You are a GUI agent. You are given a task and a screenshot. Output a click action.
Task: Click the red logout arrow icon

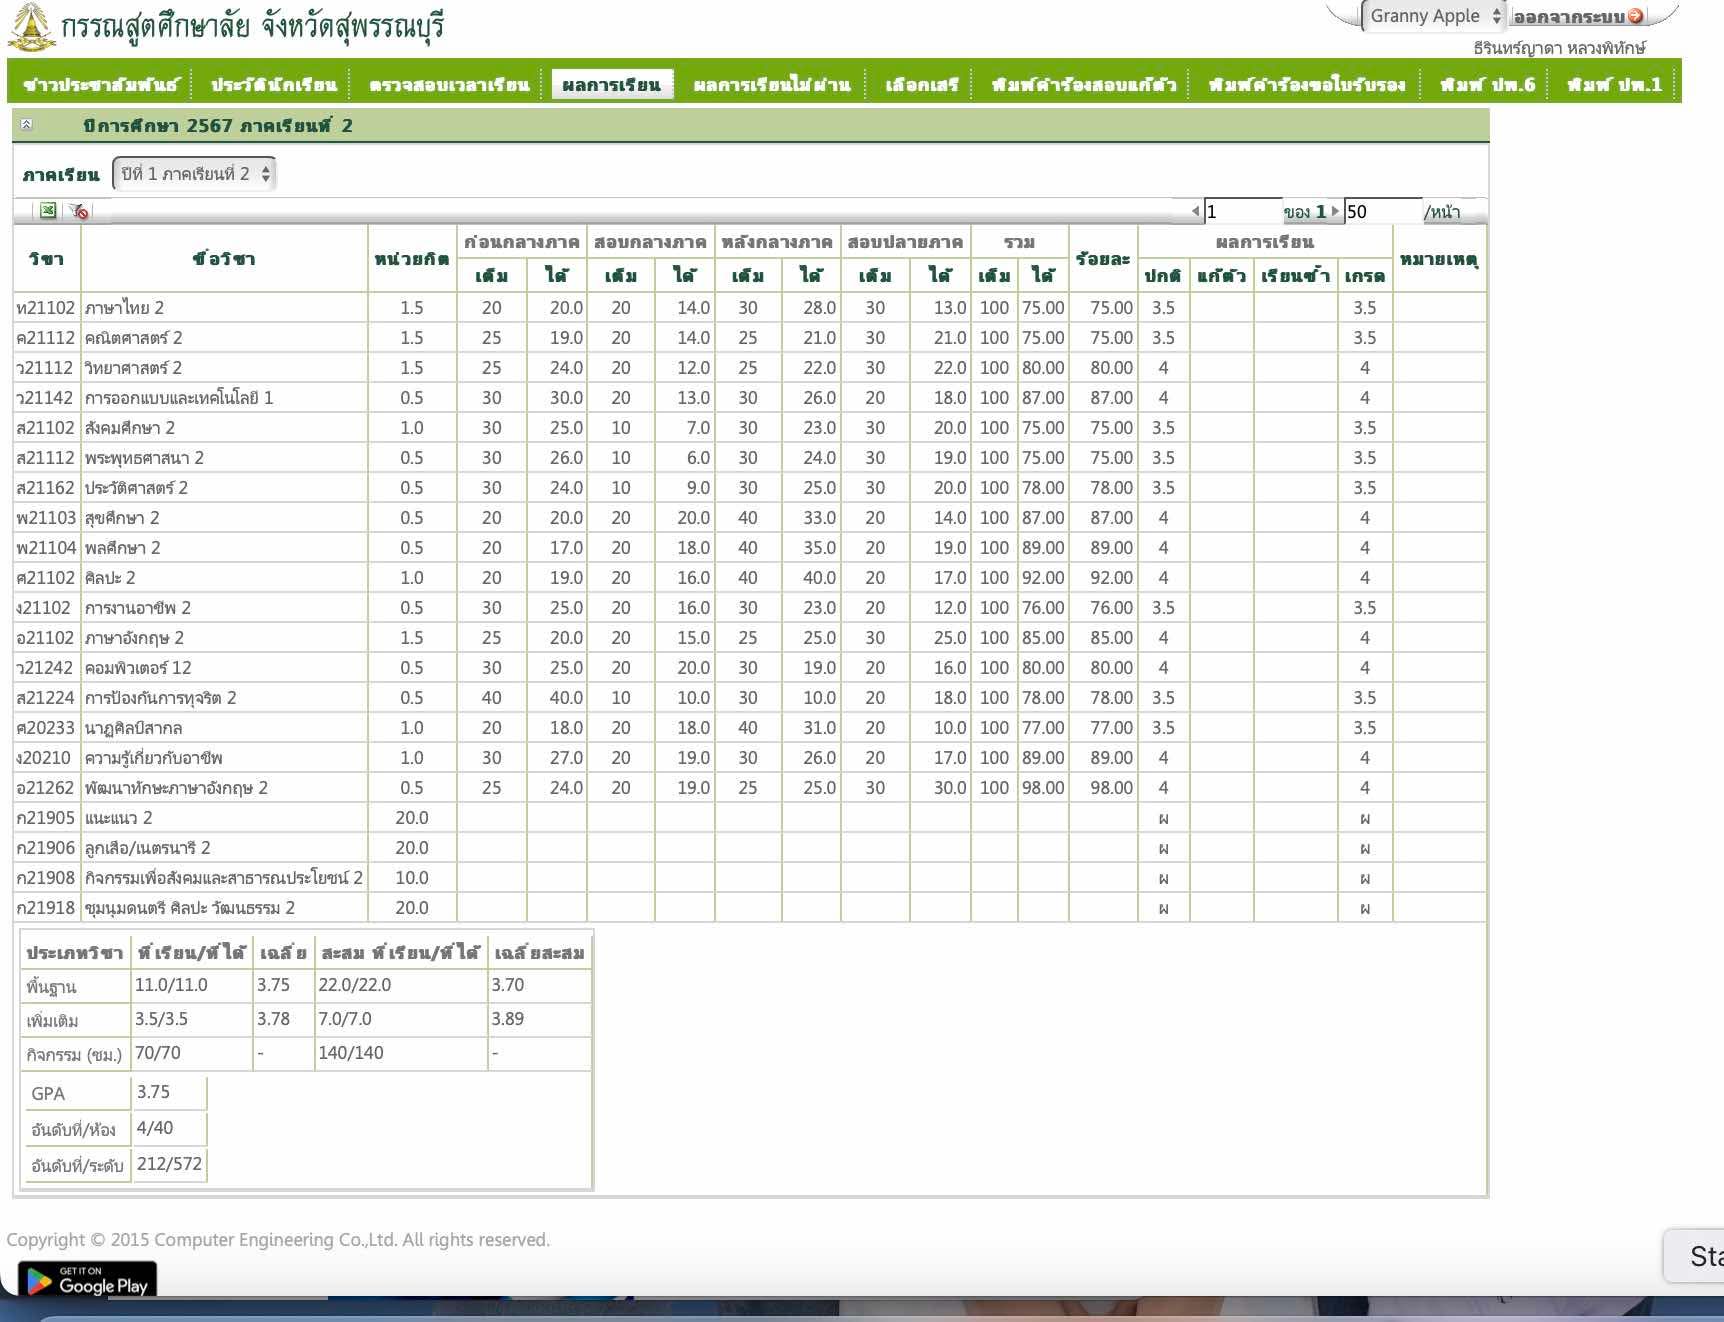click(x=1635, y=16)
